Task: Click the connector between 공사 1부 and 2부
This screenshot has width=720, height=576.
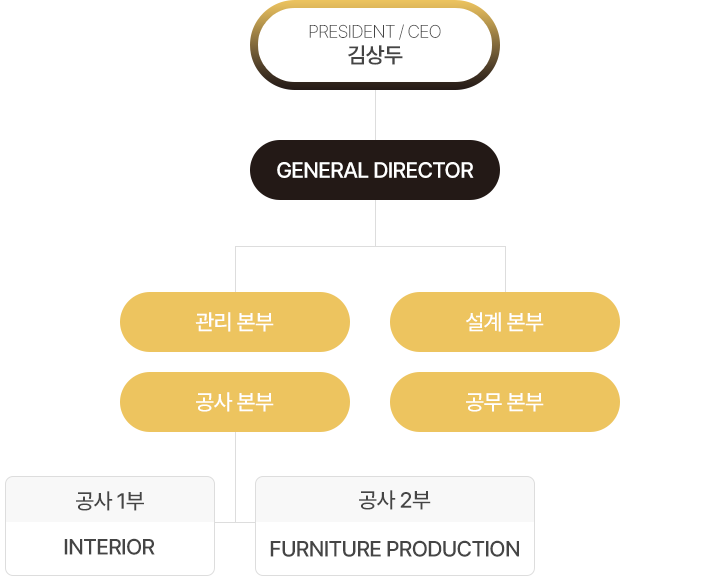Action: [235, 522]
